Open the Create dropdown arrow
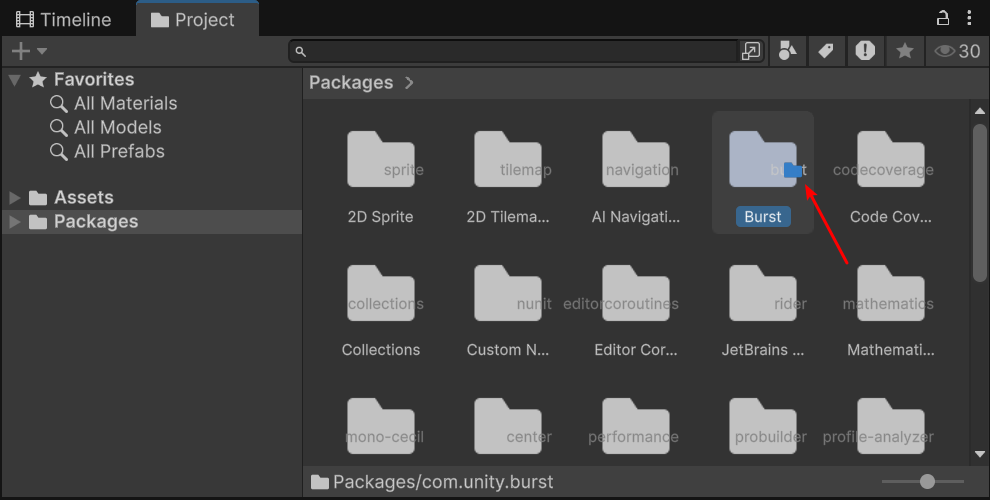Screen dimensions: 990x500 [x=42, y=51]
